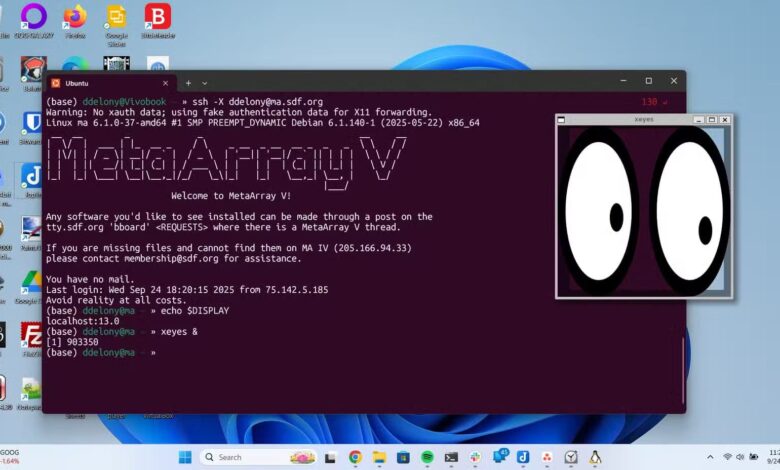Screen dimensions: 780x470
Task: Open Microsoft Store from the taskbar
Action: click(403, 457)
